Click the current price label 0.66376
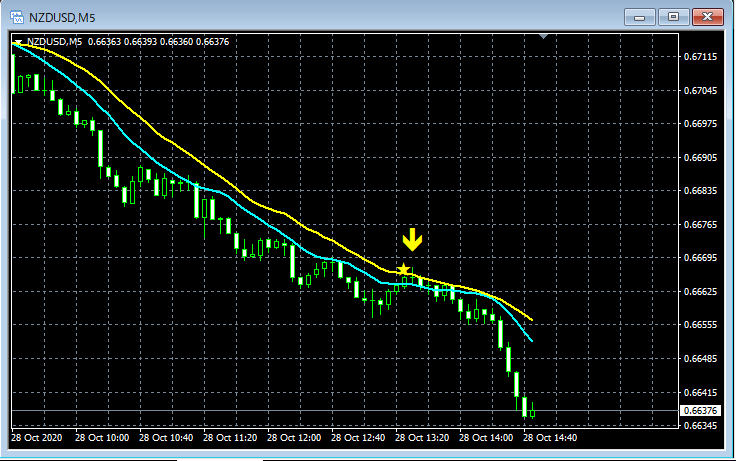This screenshot has width=736, height=461. point(700,411)
